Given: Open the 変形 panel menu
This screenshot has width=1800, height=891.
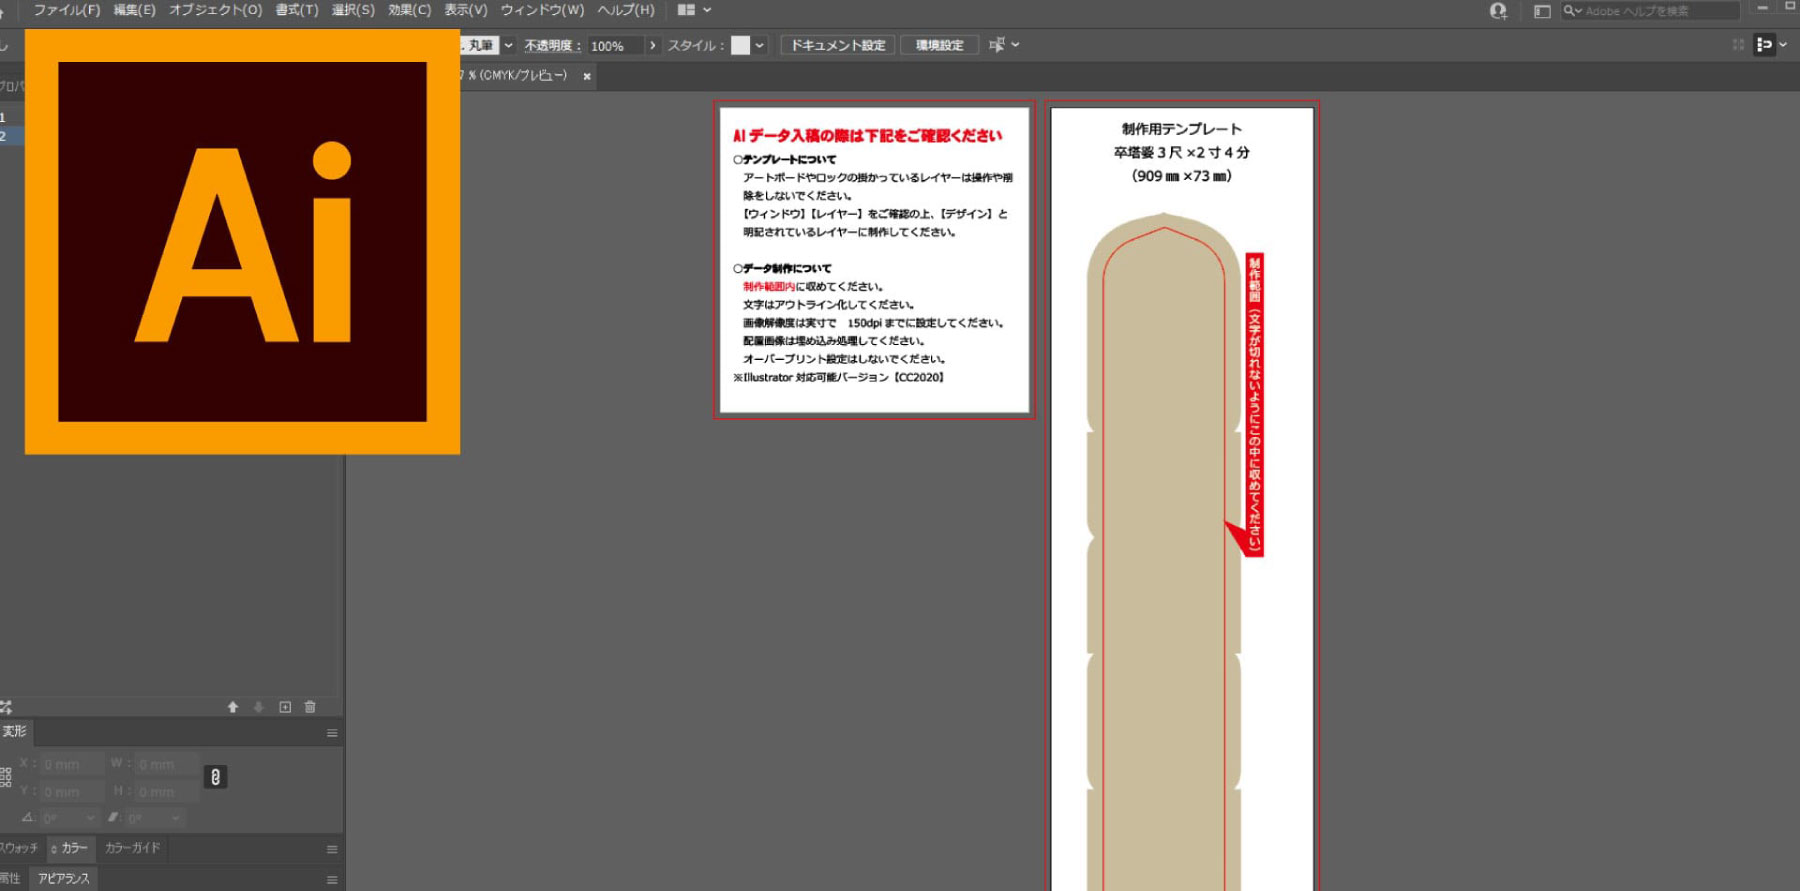Looking at the screenshot, I should pos(332,733).
